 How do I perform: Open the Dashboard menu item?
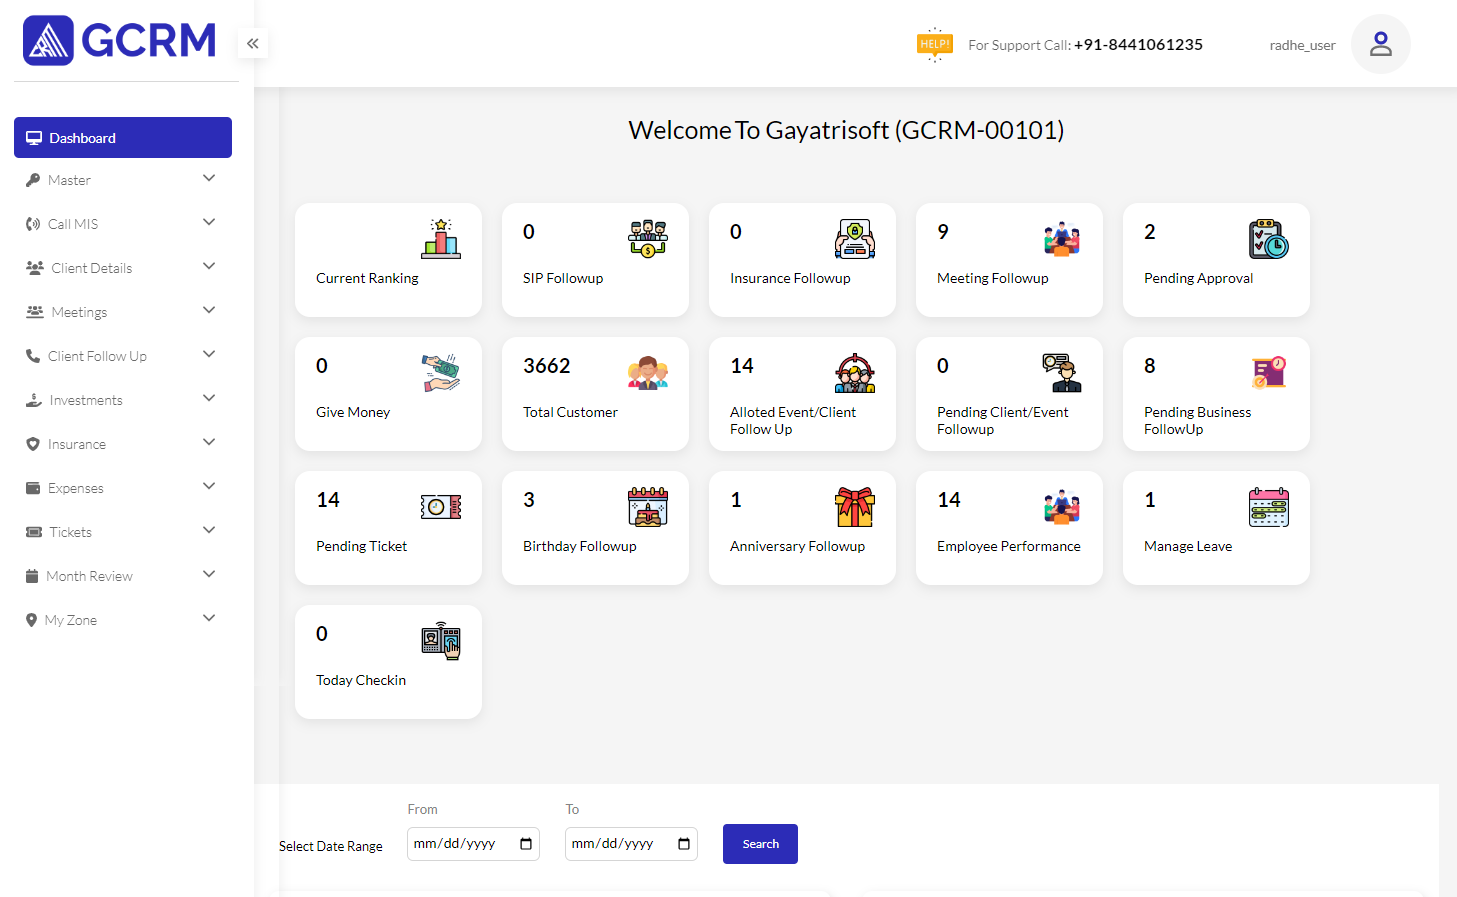123,138
